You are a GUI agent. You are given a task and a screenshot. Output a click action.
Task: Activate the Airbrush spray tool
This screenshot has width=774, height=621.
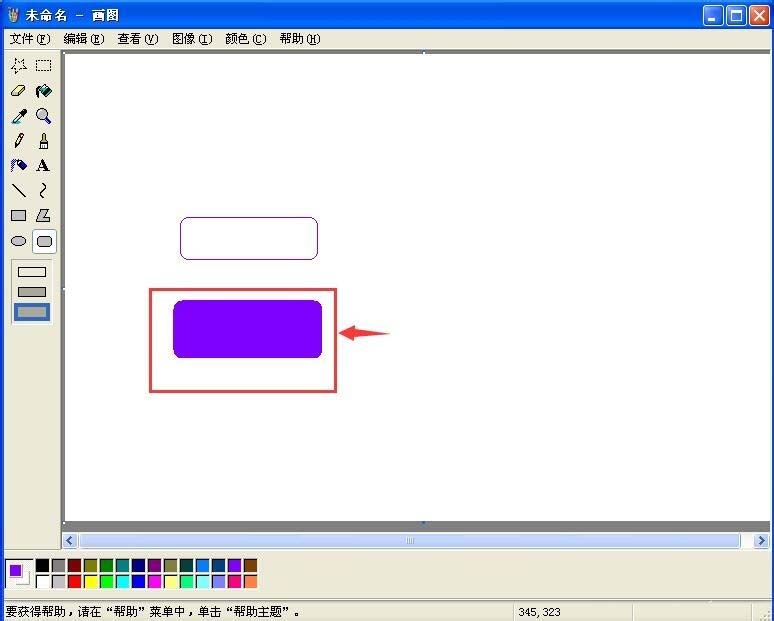tap(19, 165)
